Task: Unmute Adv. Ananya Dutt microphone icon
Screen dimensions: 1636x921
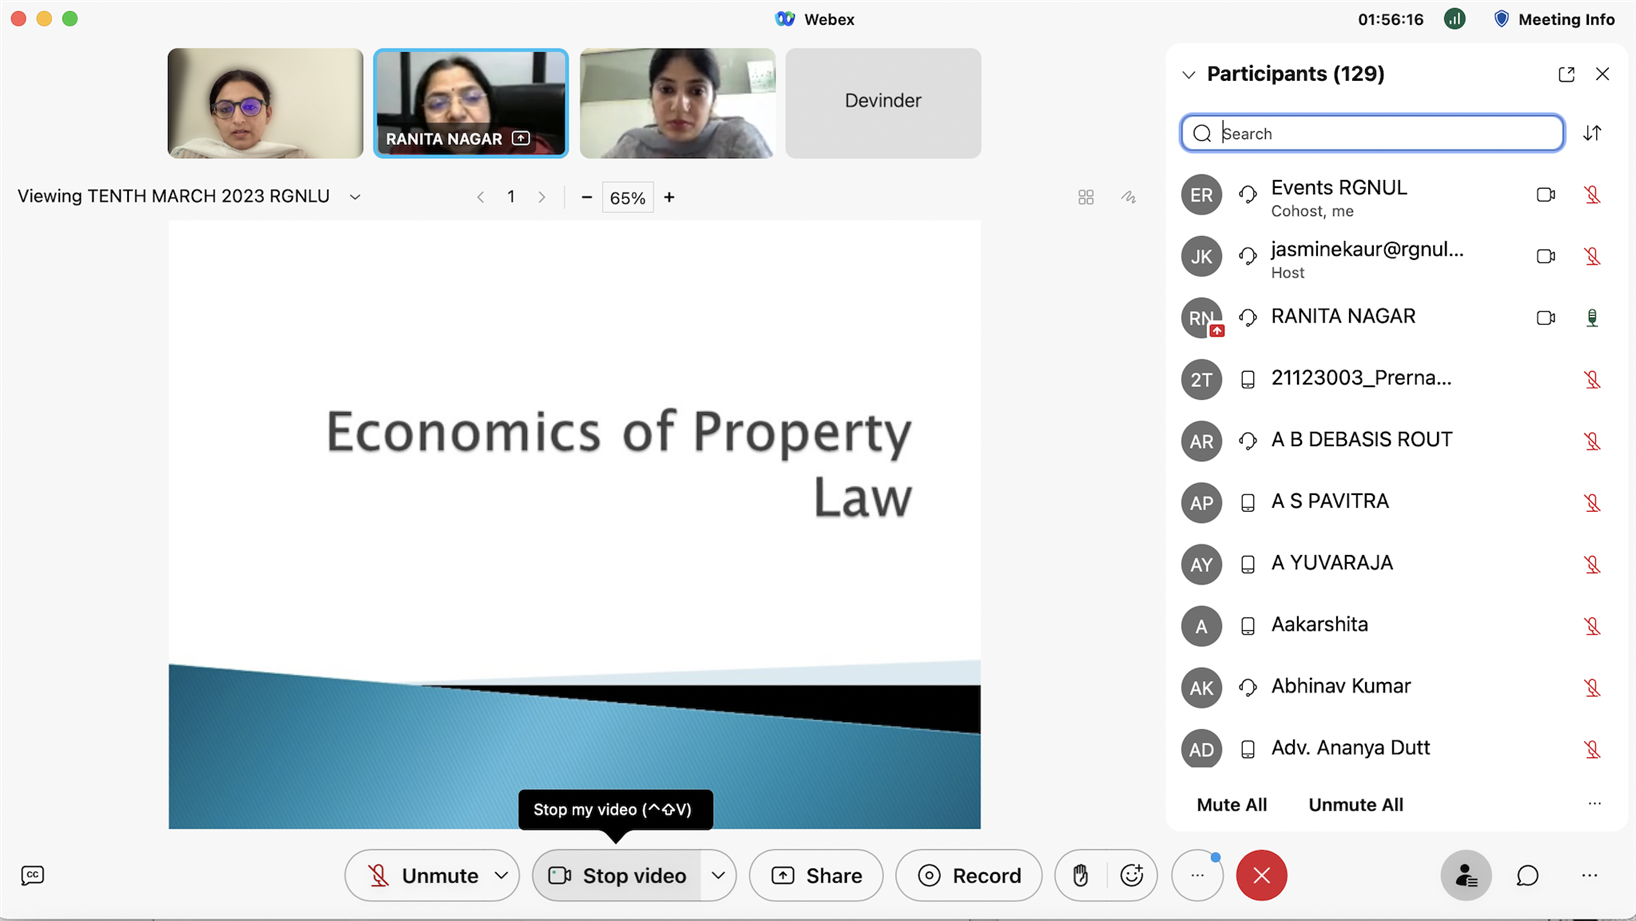Action: (x=1592, y=749)
